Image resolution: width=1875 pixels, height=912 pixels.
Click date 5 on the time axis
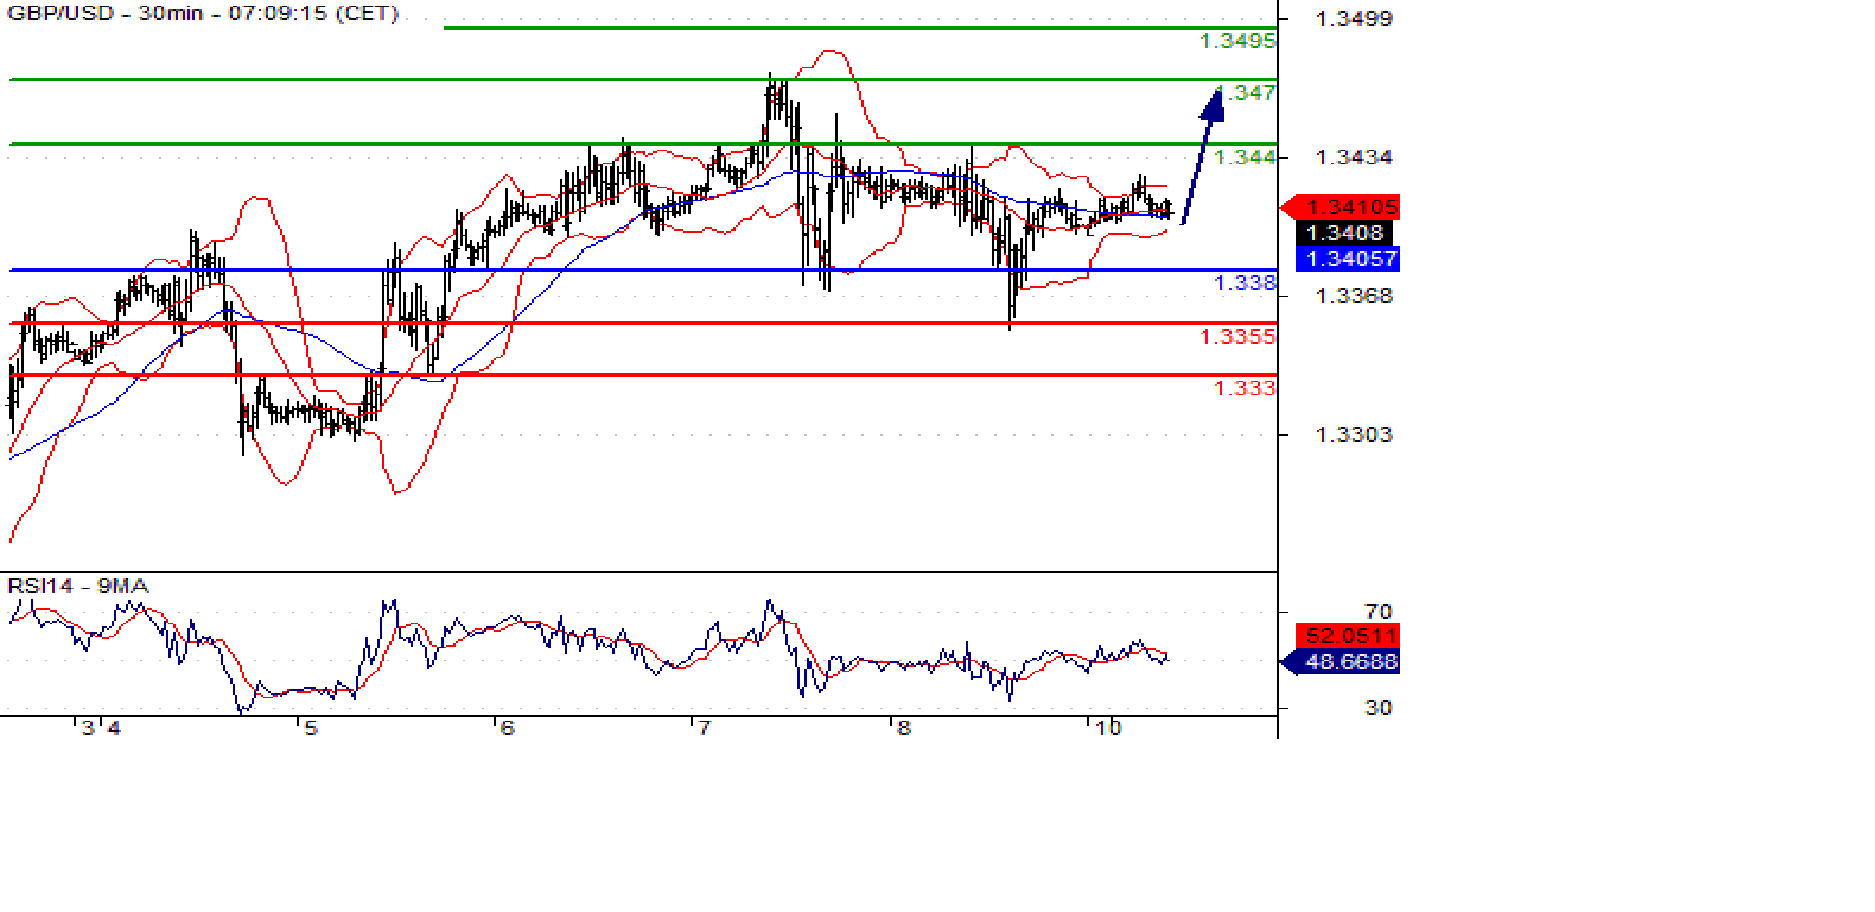click(x=311, y=728)
